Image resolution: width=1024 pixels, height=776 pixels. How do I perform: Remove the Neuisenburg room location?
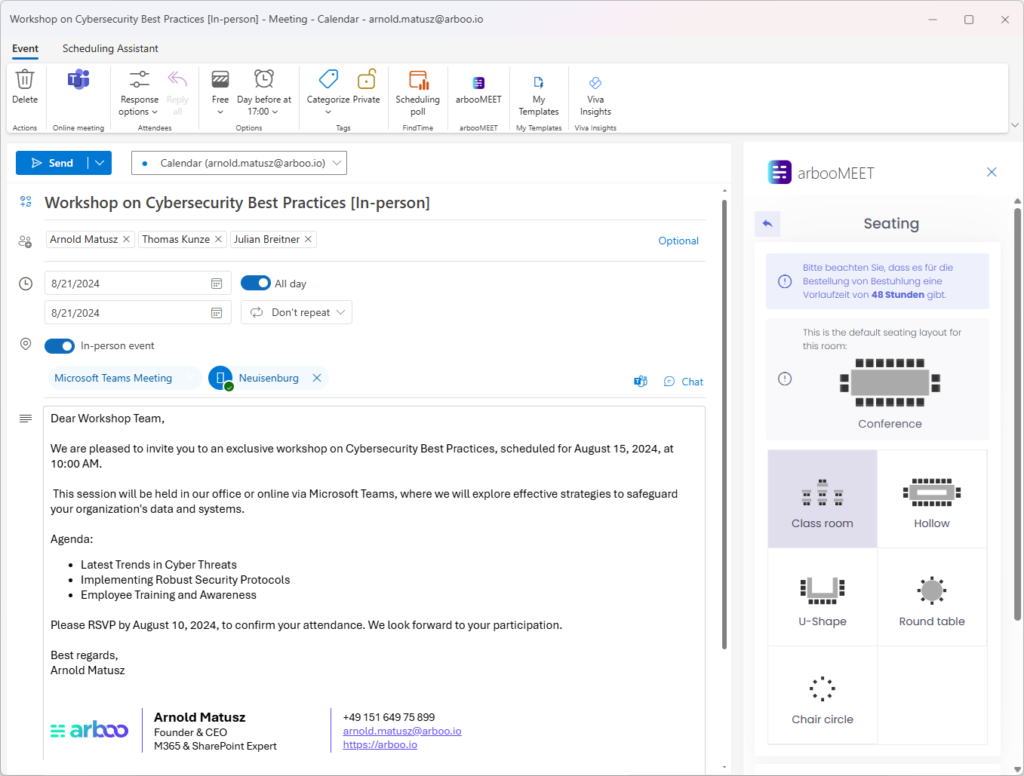pyautogui.click(x=317, y=378)
